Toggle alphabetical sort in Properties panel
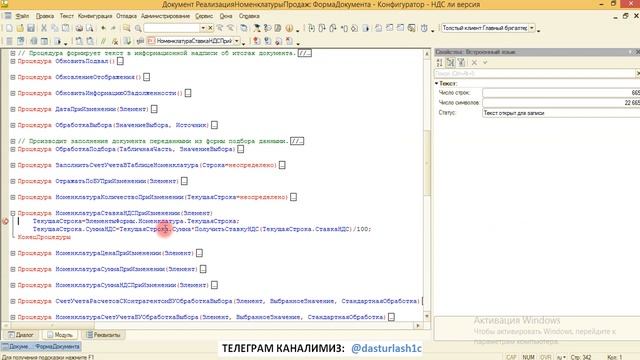The width and height of the screenshot is (640, 360). (440, 62)
